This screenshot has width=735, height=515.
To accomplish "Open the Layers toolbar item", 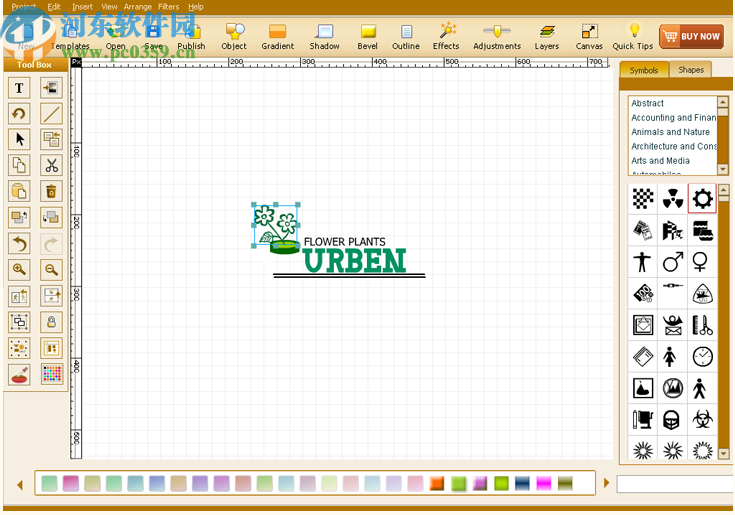I will click(x=547, y=37).
